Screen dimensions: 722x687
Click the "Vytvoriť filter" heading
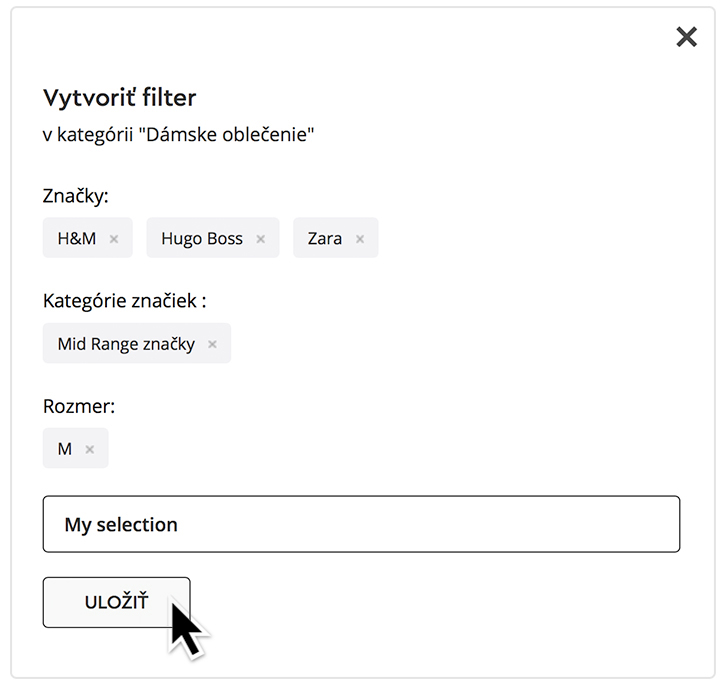[120, 97]
